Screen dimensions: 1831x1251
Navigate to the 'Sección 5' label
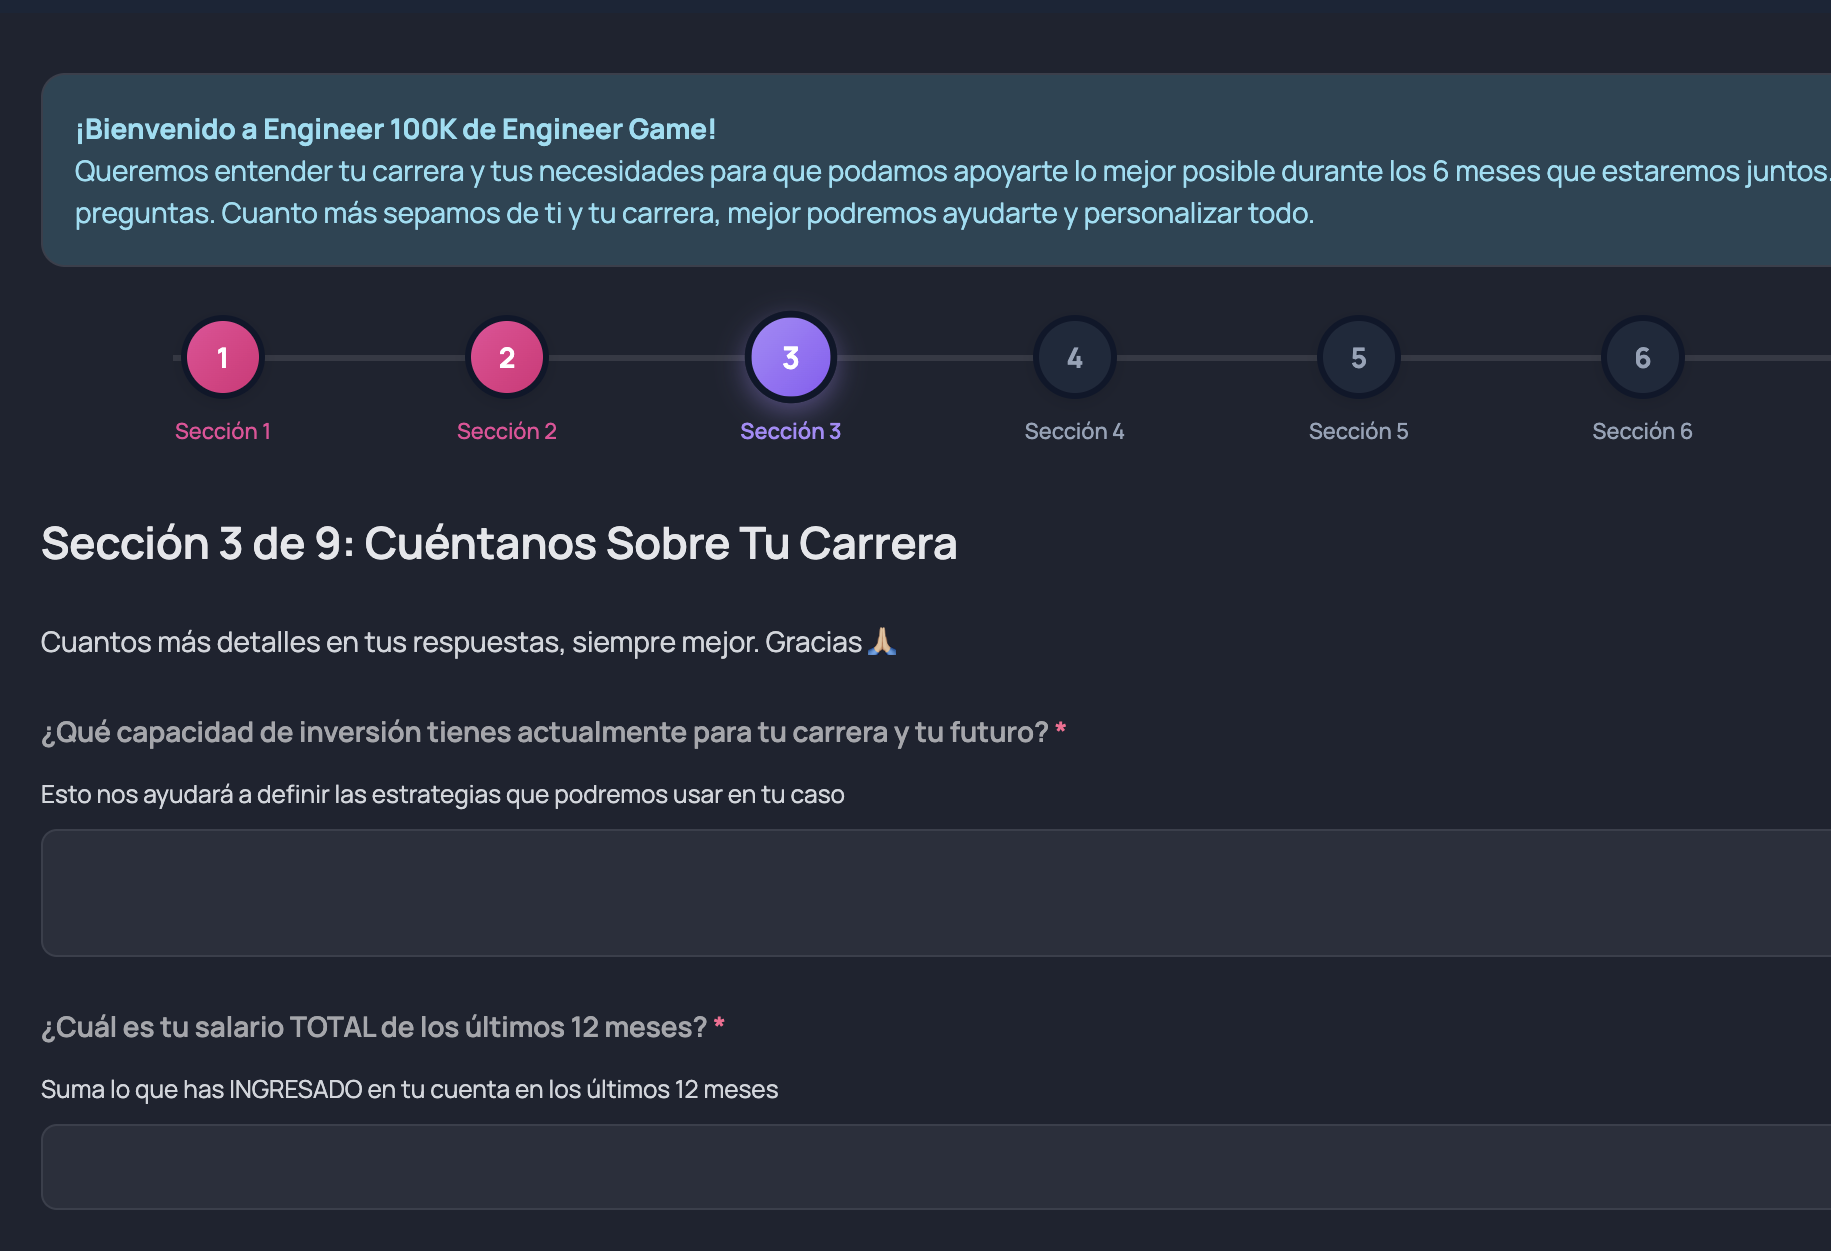(1358, 431)
